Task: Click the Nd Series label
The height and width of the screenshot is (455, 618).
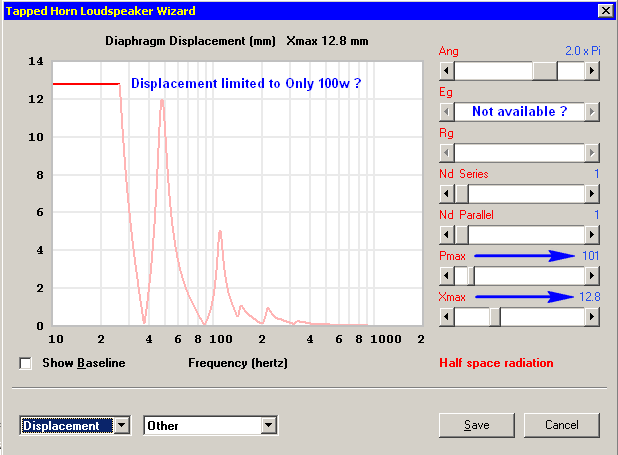Action: pyautogui.click(x=464, y=174)
